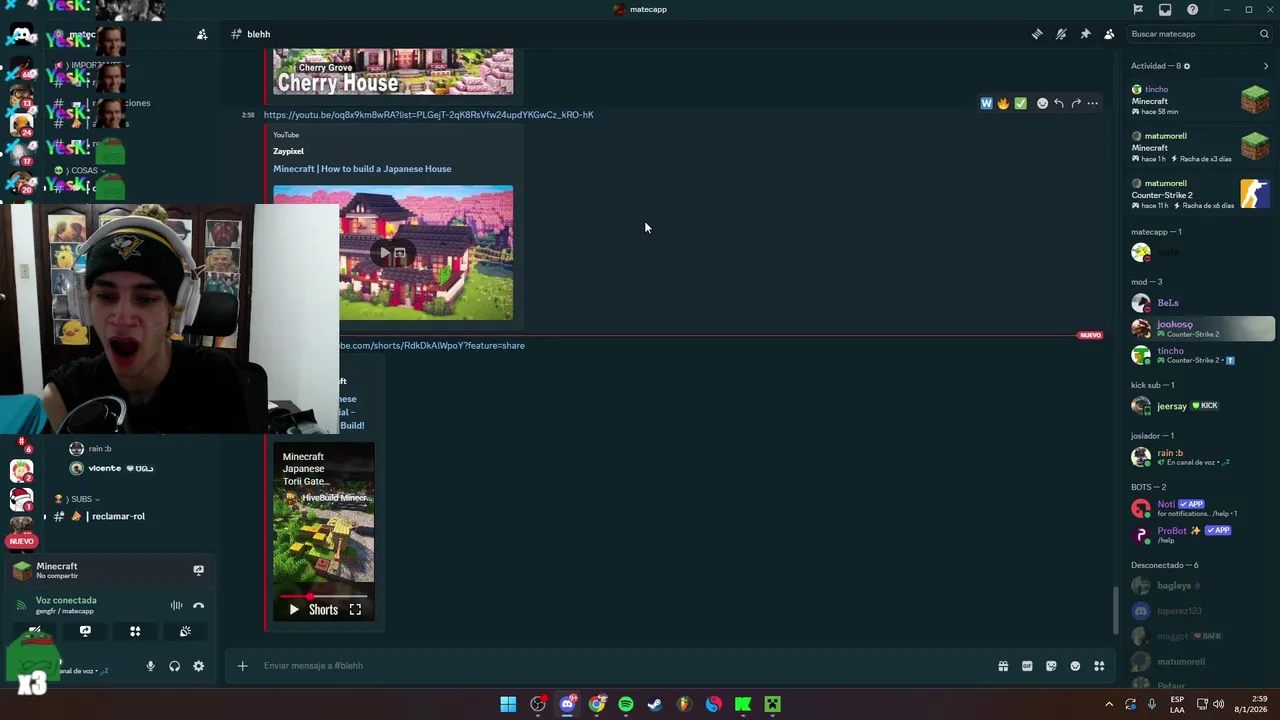The image size is (1280, 720).
Task: Open Spotify from the taskbar
Action: [x=626, y=704]
